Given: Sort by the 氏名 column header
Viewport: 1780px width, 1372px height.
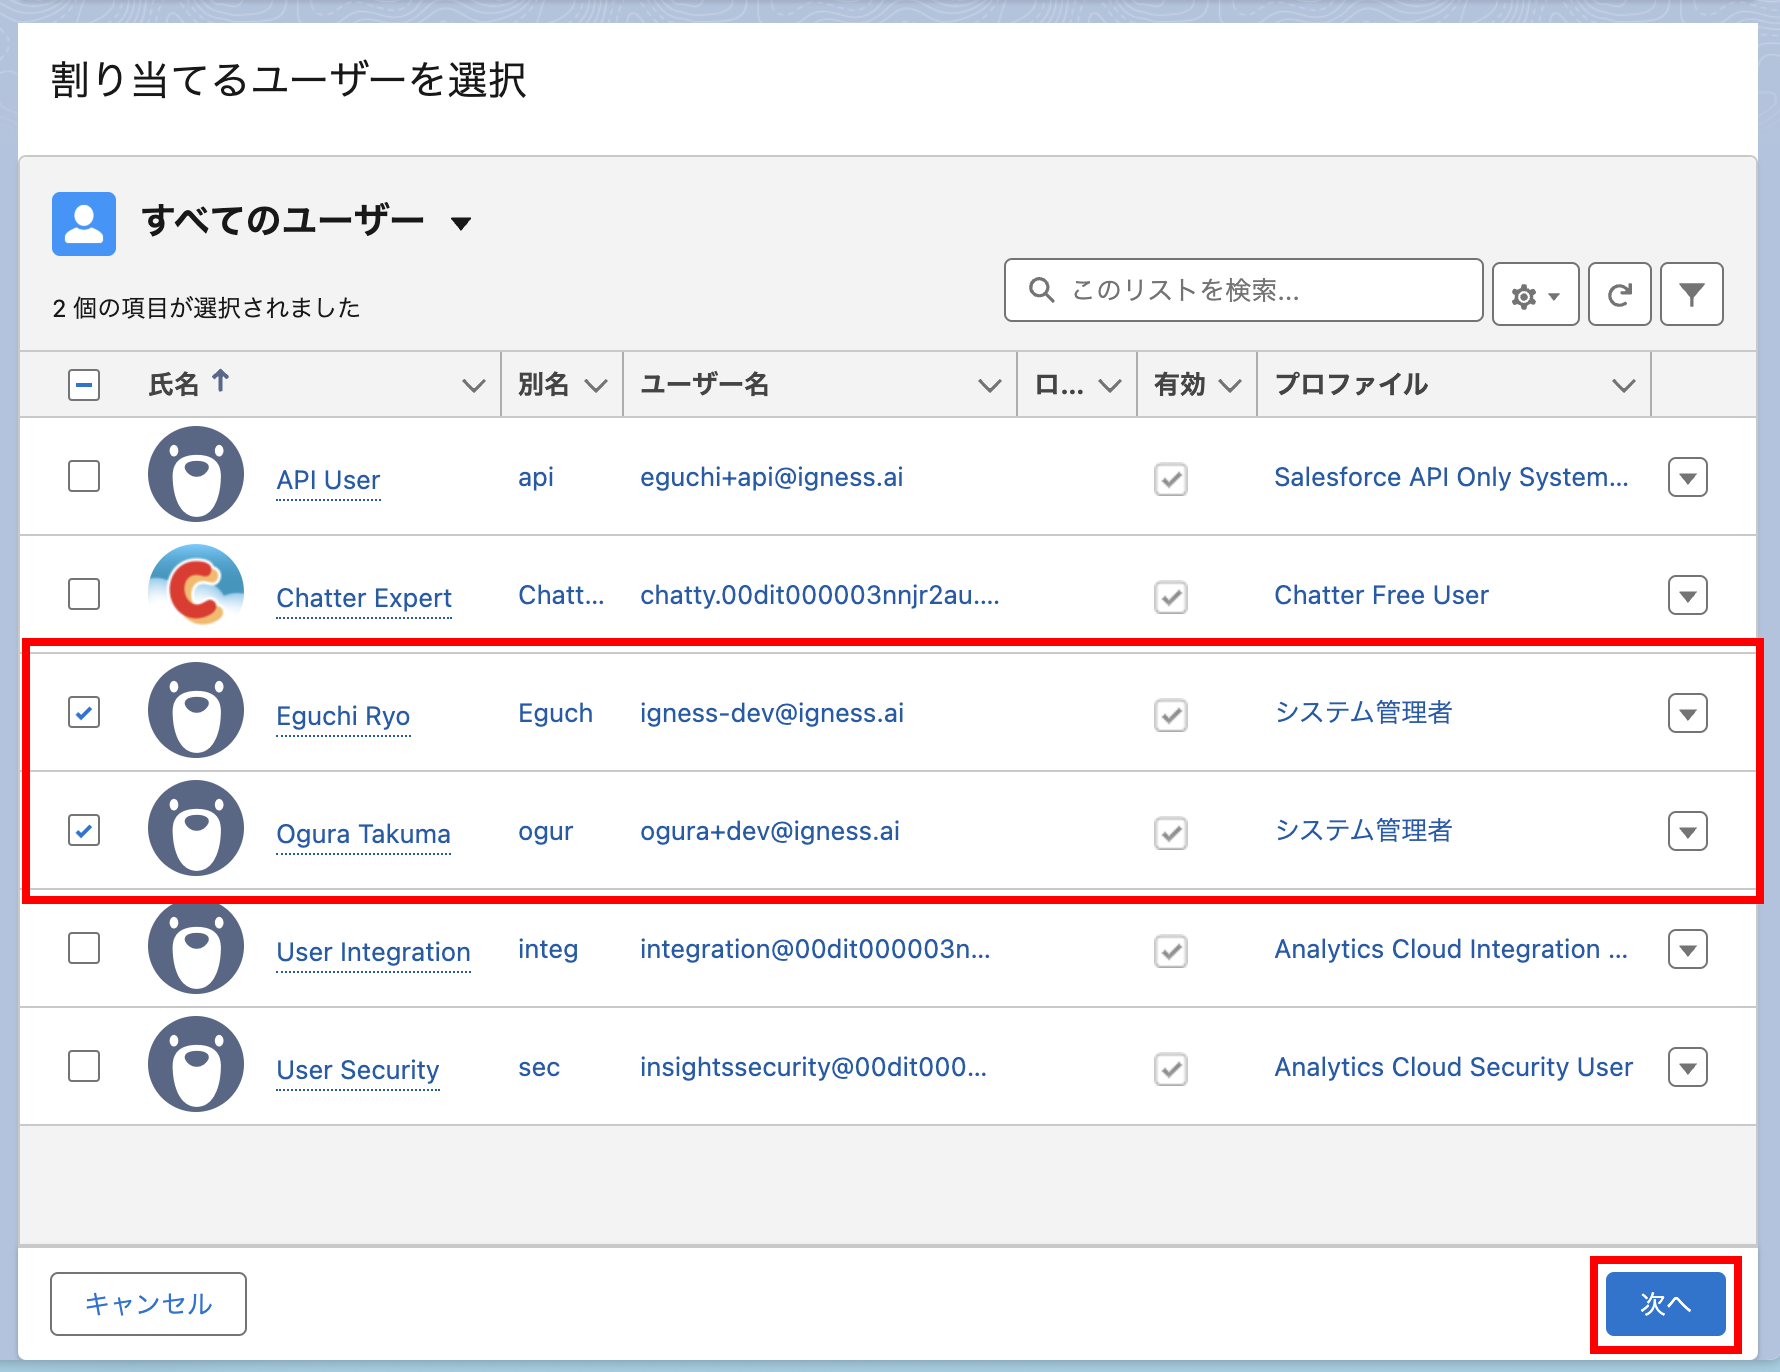Looking at the screenshot, I should click(x=174, y=385).
